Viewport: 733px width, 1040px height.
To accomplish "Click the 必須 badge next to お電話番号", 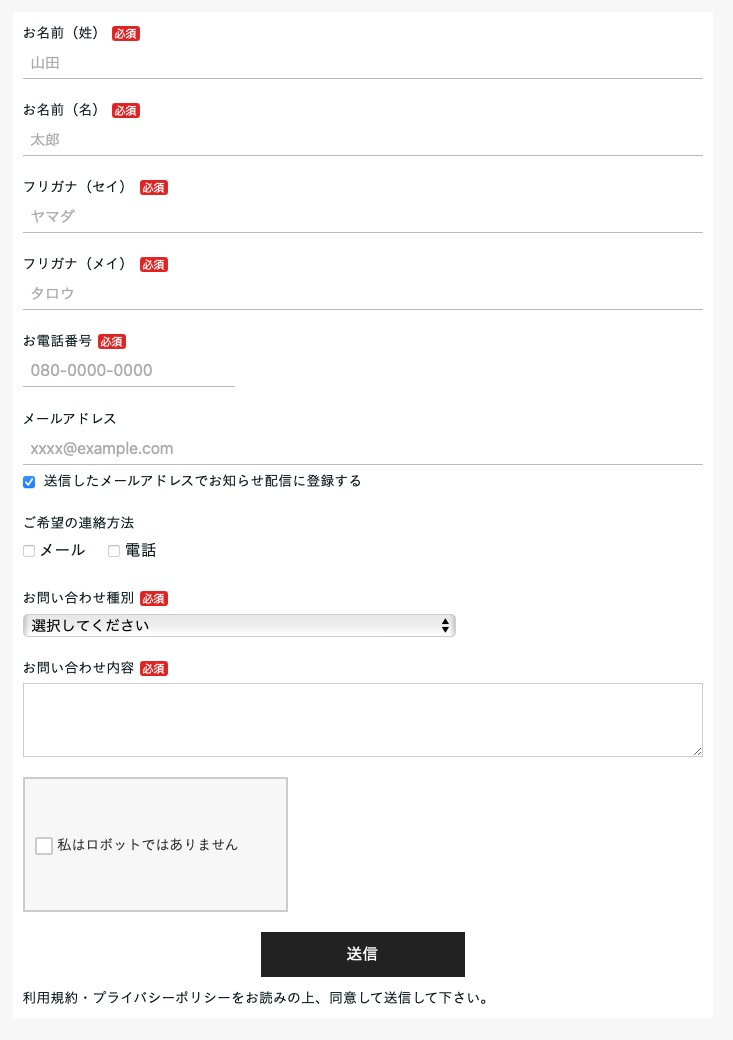I will coord(111,341).
